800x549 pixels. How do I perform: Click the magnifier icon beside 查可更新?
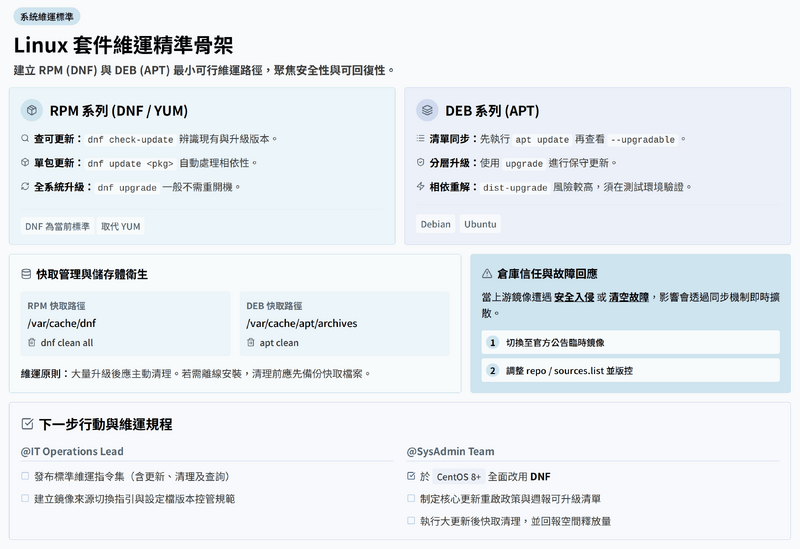pyautogui.click(x=25, y=139)
